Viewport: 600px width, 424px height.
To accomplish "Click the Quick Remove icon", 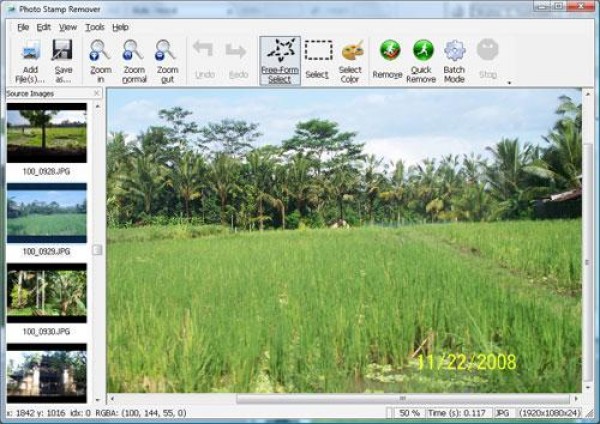I will pyautogui.click(x=423, y=51).
